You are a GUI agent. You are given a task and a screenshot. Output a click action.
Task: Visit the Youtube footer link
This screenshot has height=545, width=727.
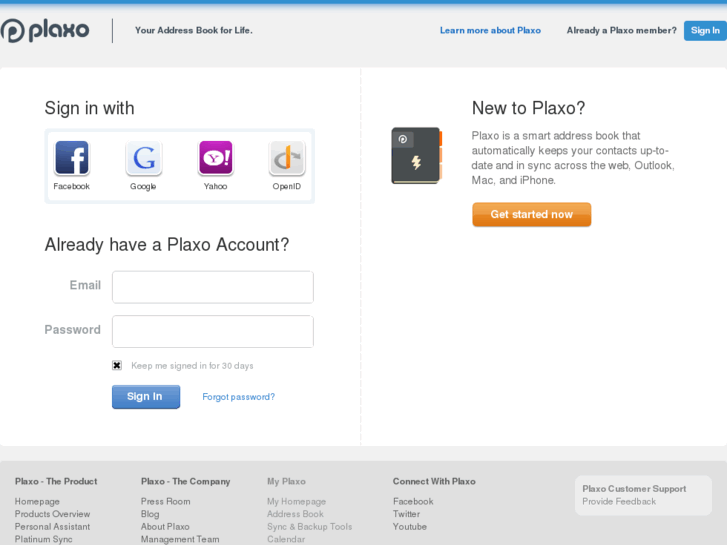(x=409, y=527)
